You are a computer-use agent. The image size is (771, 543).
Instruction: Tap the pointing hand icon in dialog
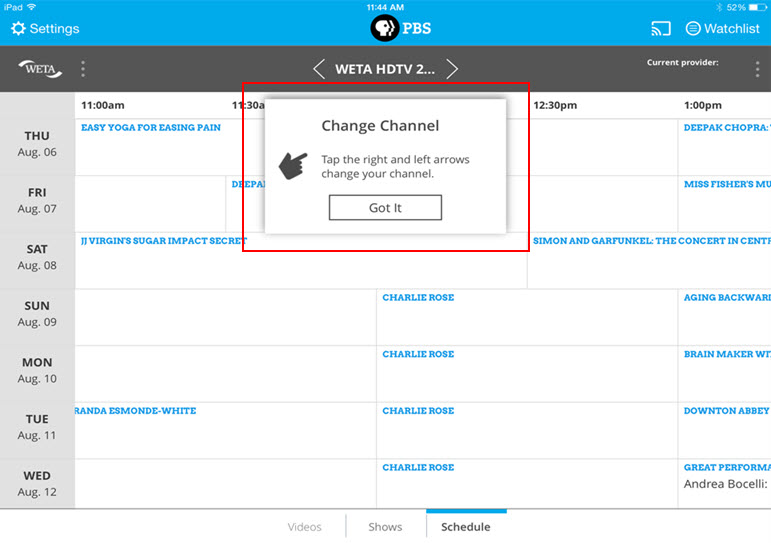[293, 166]
